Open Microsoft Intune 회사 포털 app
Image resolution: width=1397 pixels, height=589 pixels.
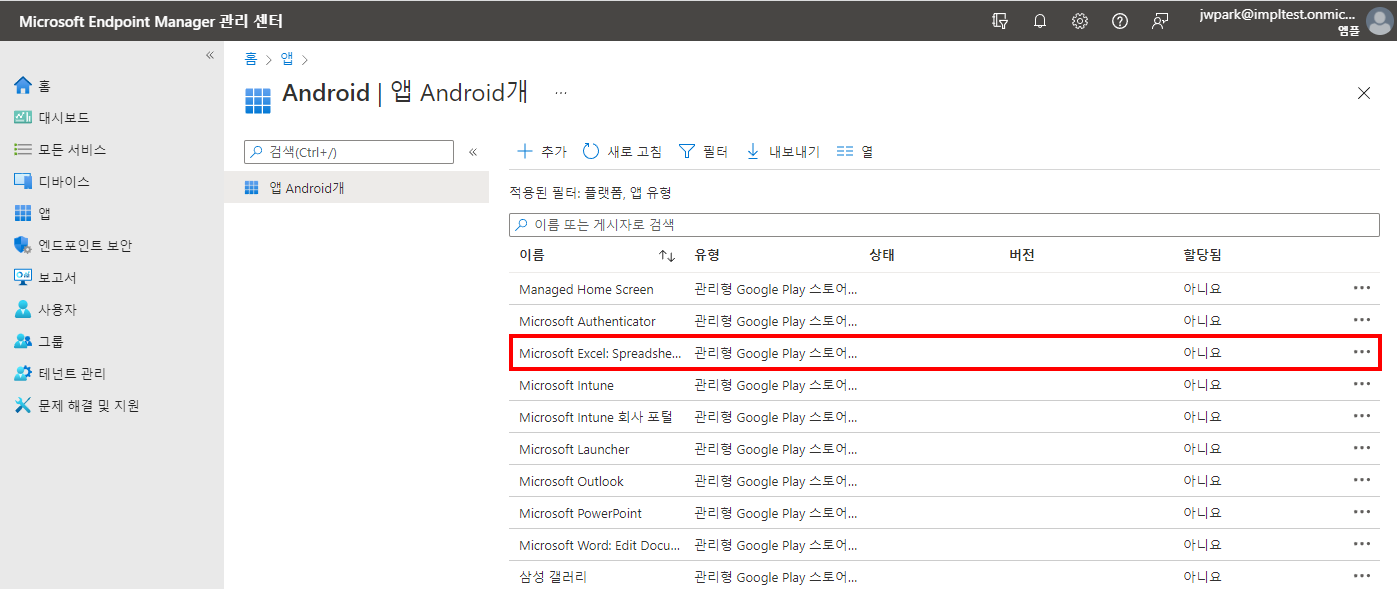596,418
